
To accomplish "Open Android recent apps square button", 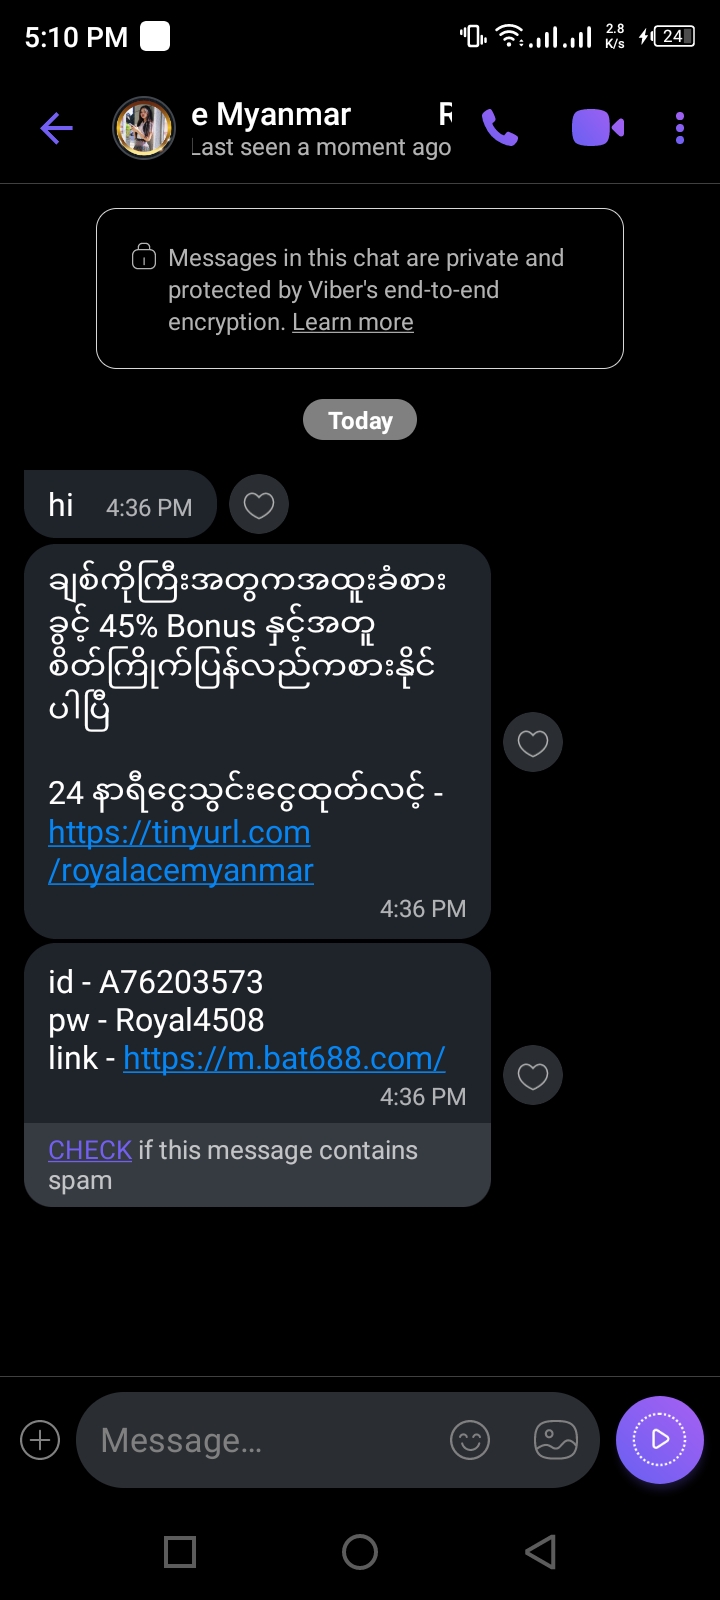I will pos(180,1552).
